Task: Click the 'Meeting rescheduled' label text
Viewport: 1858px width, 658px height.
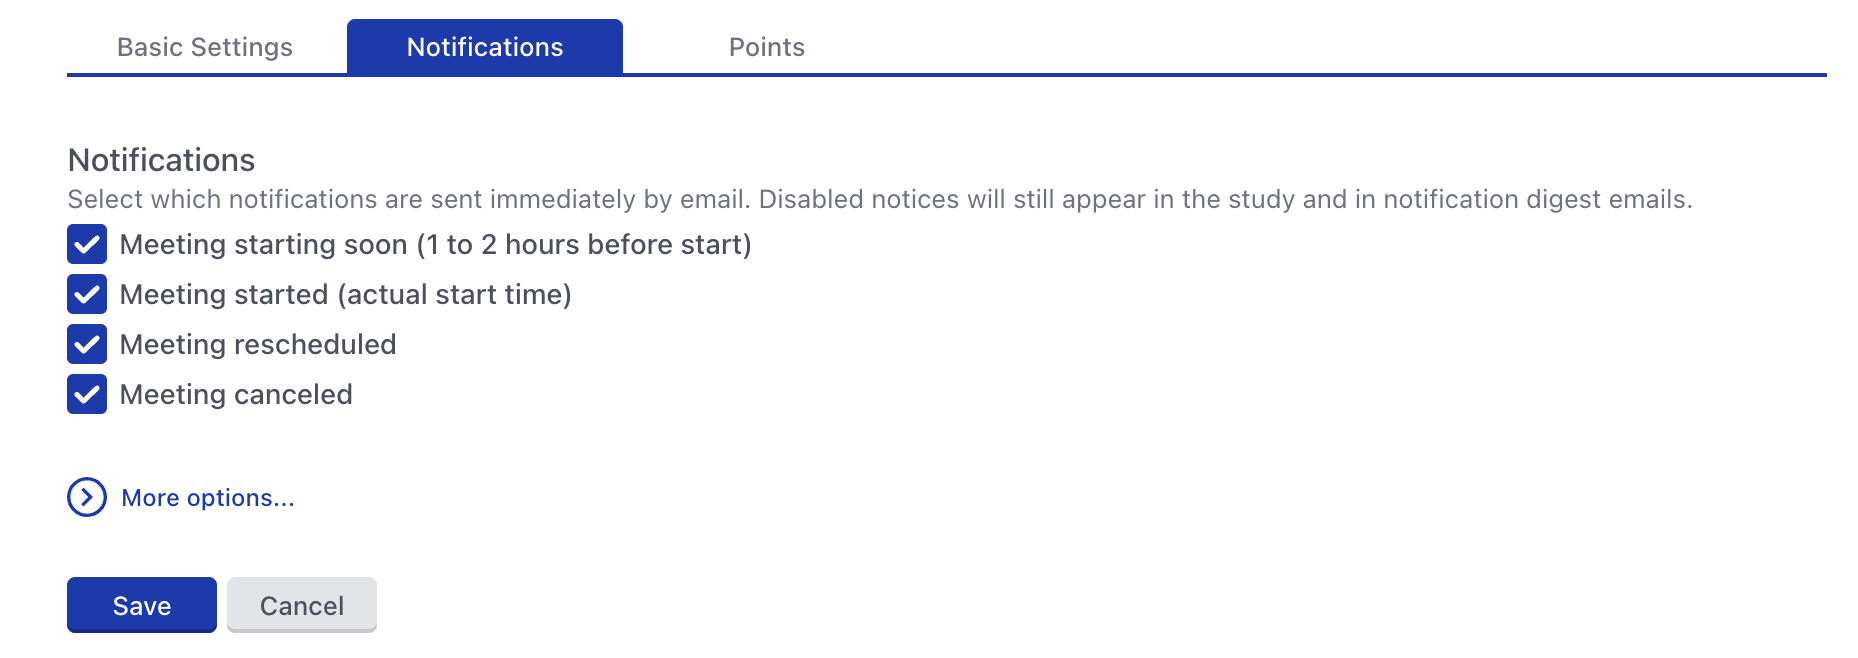Action: (x=258, y=344)
